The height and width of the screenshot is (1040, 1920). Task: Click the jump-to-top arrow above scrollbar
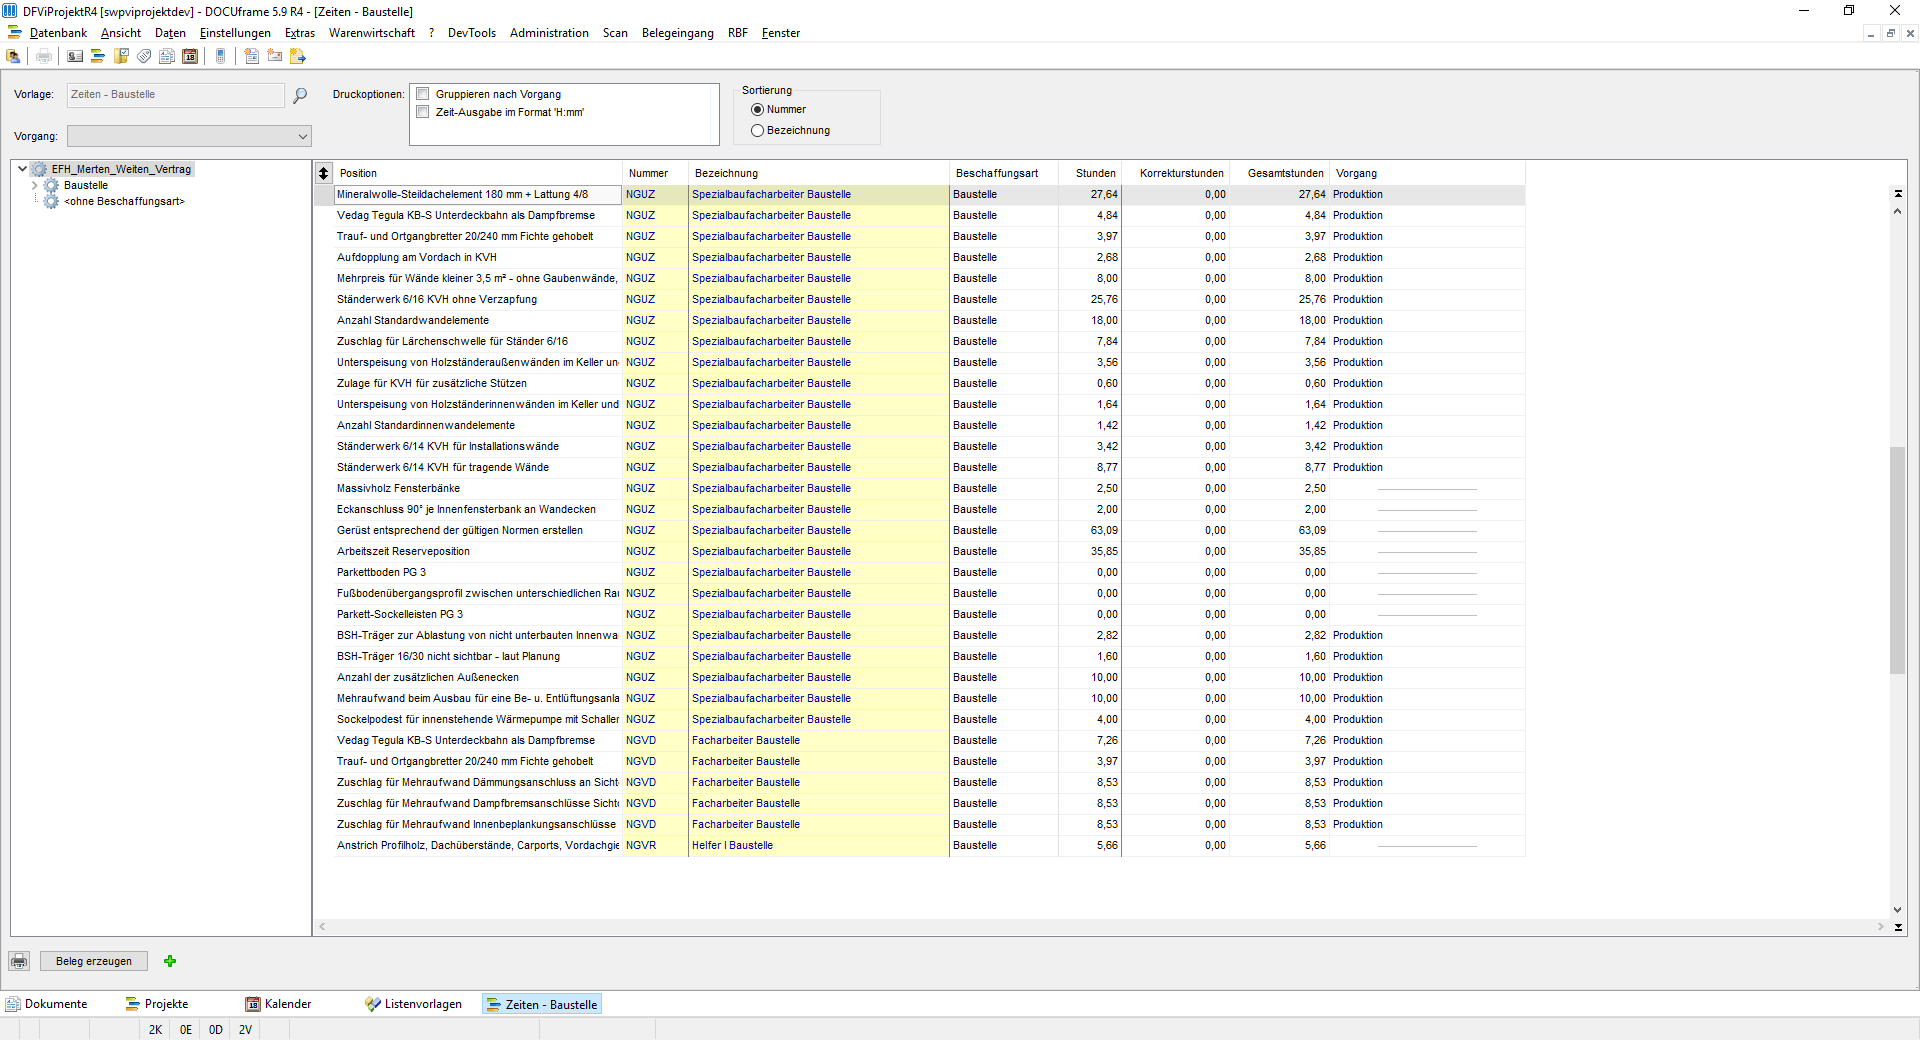coord(1898,193)
